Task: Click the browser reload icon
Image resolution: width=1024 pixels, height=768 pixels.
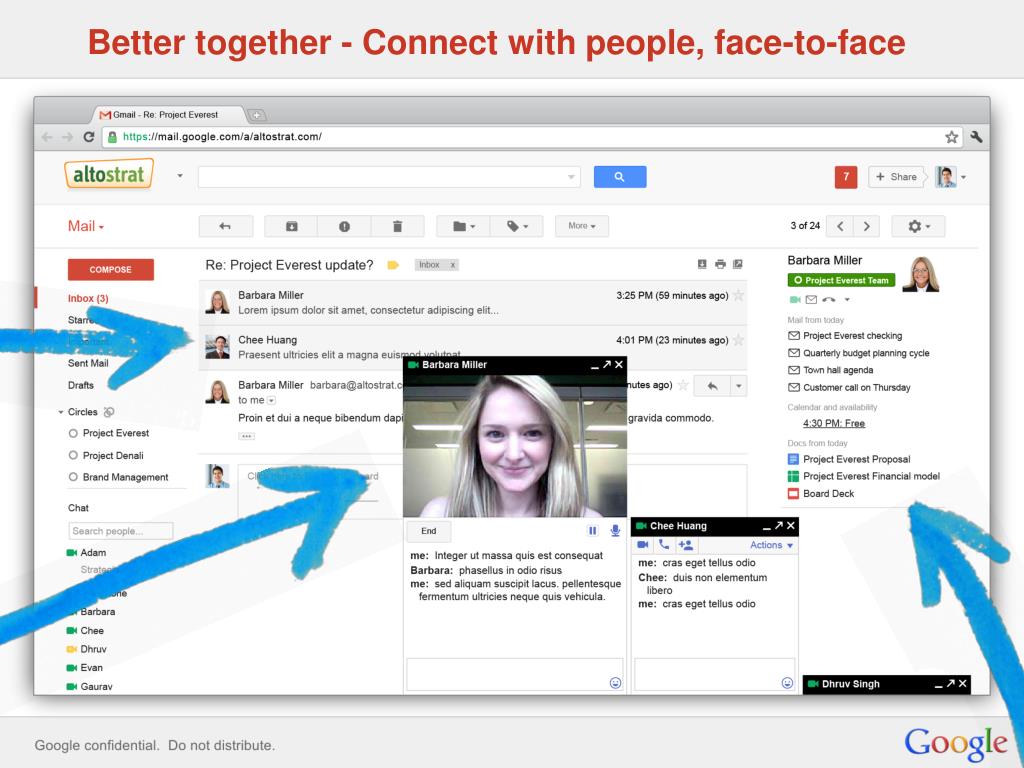Action: click(x=89, y=137)
